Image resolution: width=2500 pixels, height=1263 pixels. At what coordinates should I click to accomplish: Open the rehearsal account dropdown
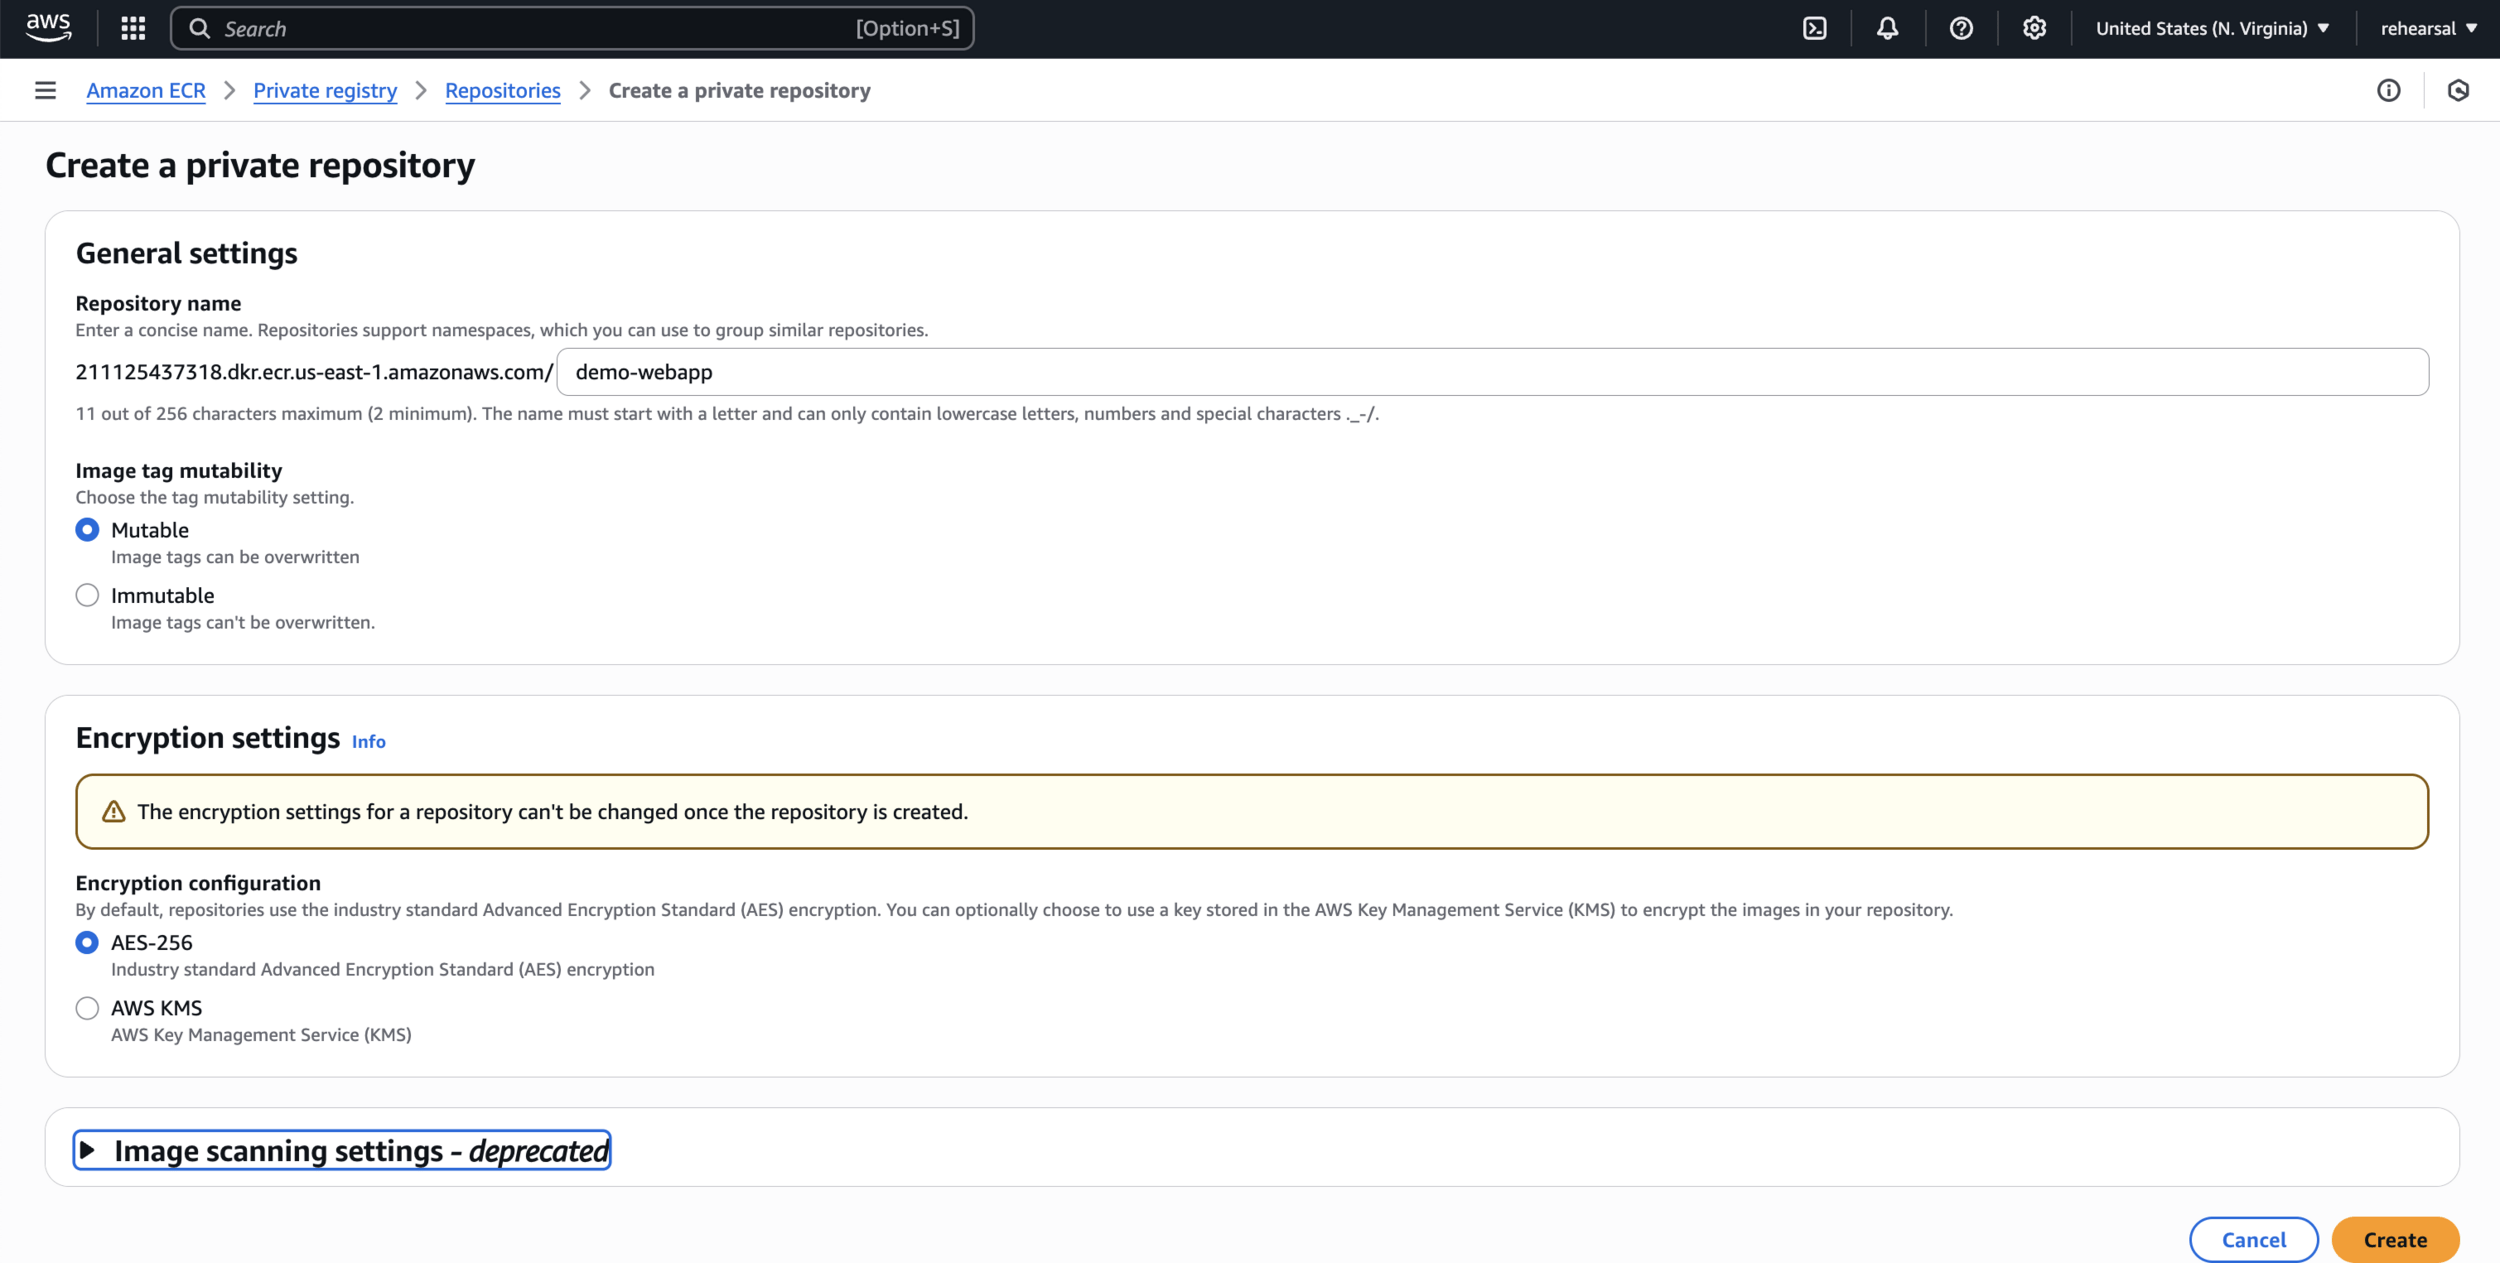click(x=2428, y=28)
